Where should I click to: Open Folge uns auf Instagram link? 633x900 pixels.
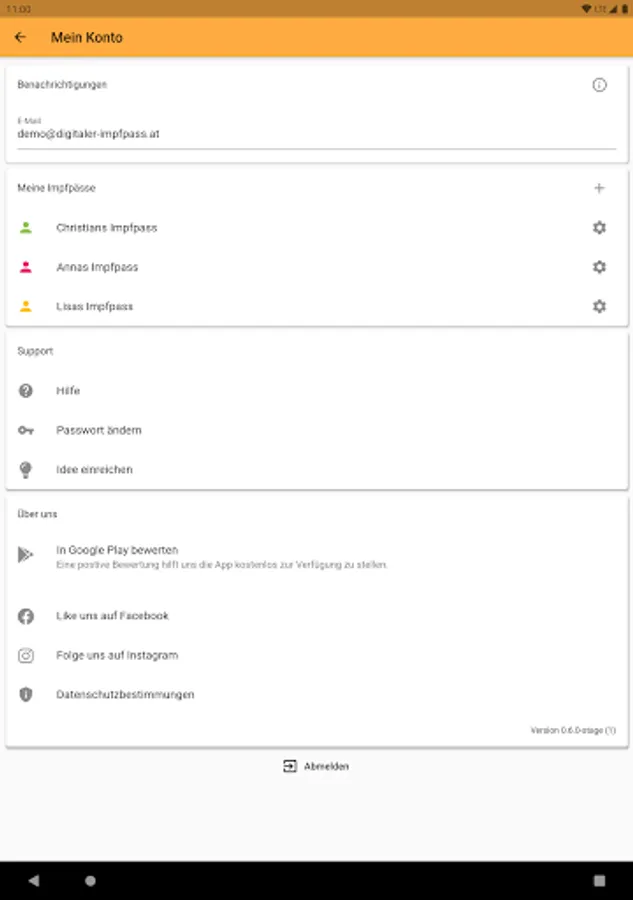(117, 656)
